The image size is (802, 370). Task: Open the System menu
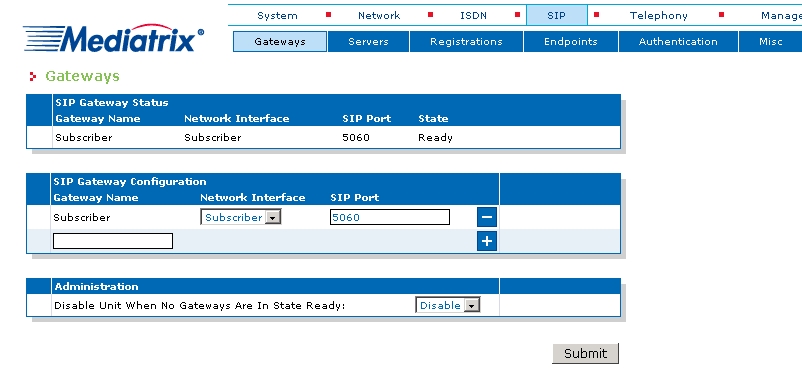click(x=277, y=15)
